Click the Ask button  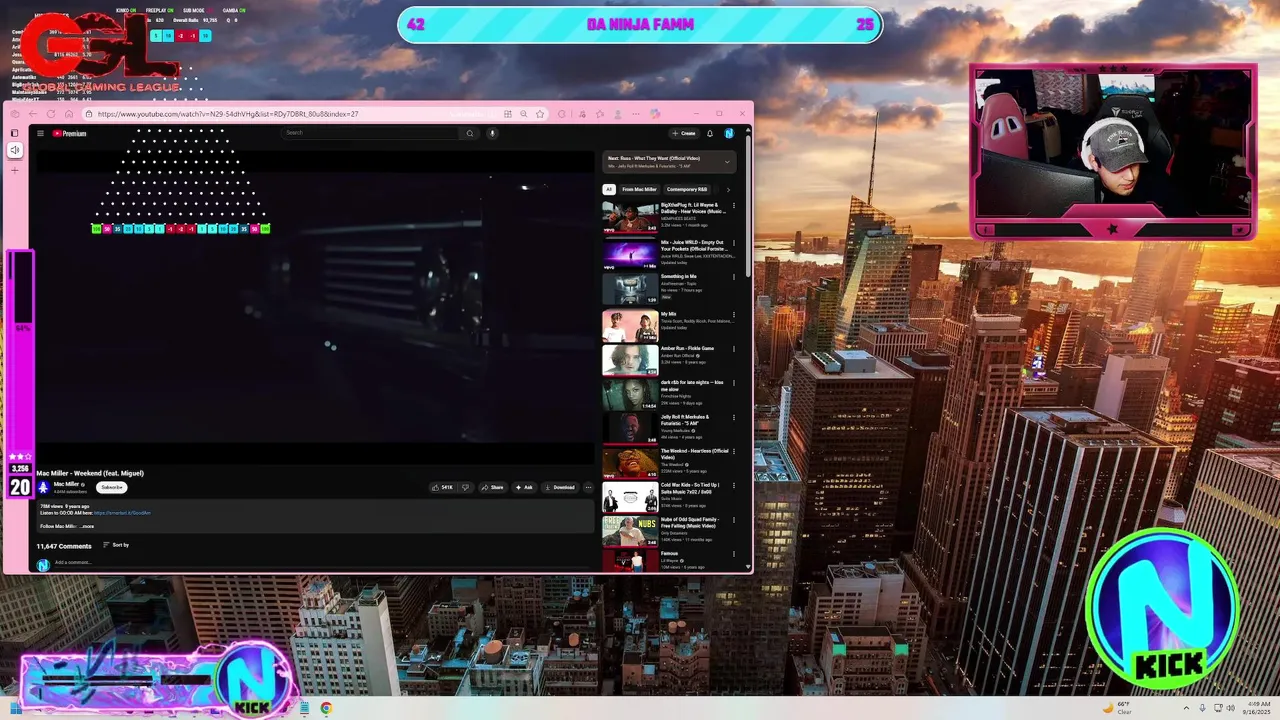tap(525, 487)
